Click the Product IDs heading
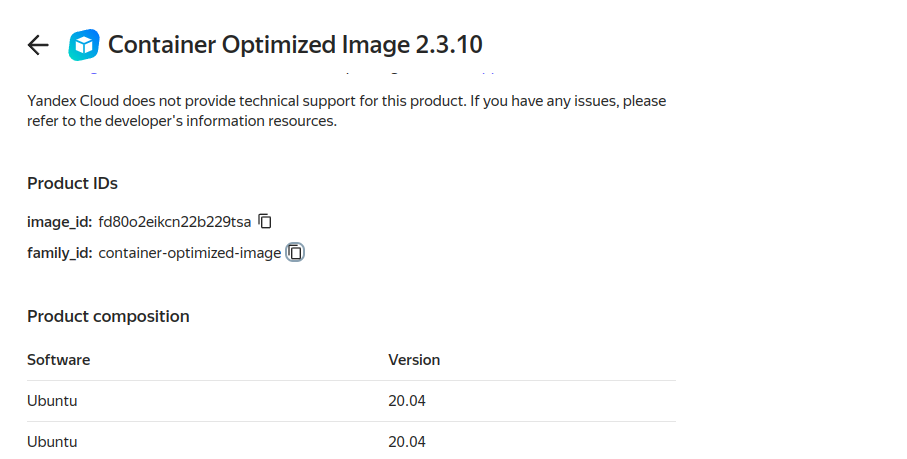Viewport: 907px width, 459px height. click(x=72, y=183)
